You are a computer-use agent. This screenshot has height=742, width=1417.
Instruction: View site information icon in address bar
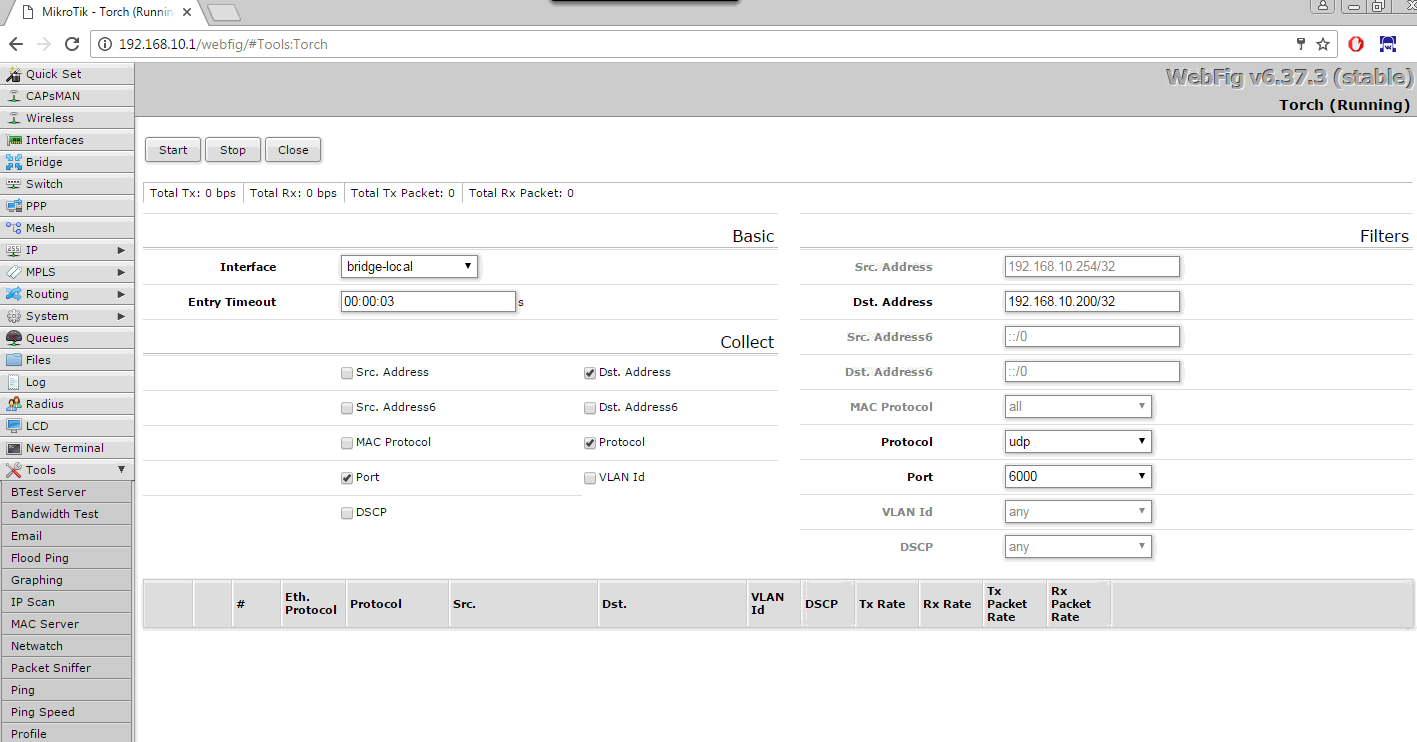(x=105, y=44)
